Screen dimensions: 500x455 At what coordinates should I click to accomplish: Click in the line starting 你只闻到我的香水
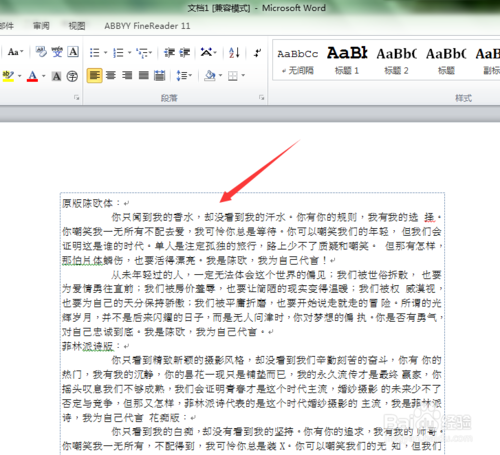tap(276, 218)
